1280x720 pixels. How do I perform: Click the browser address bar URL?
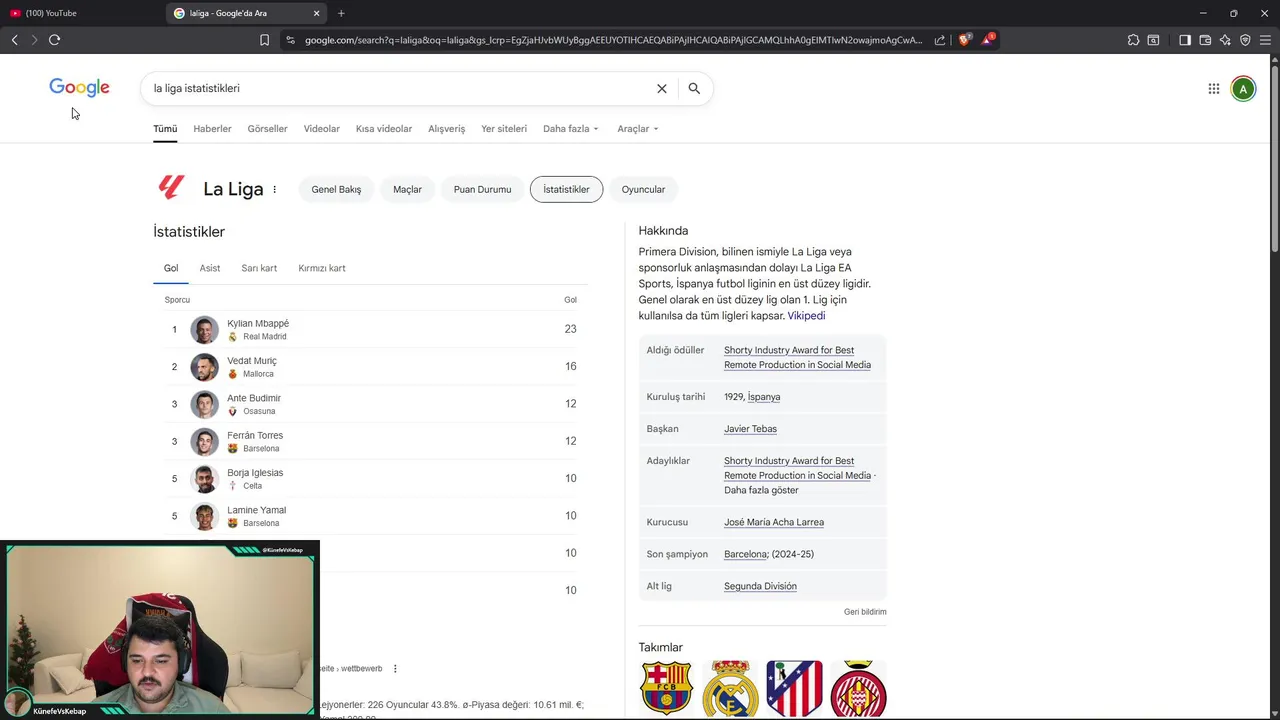613,40
